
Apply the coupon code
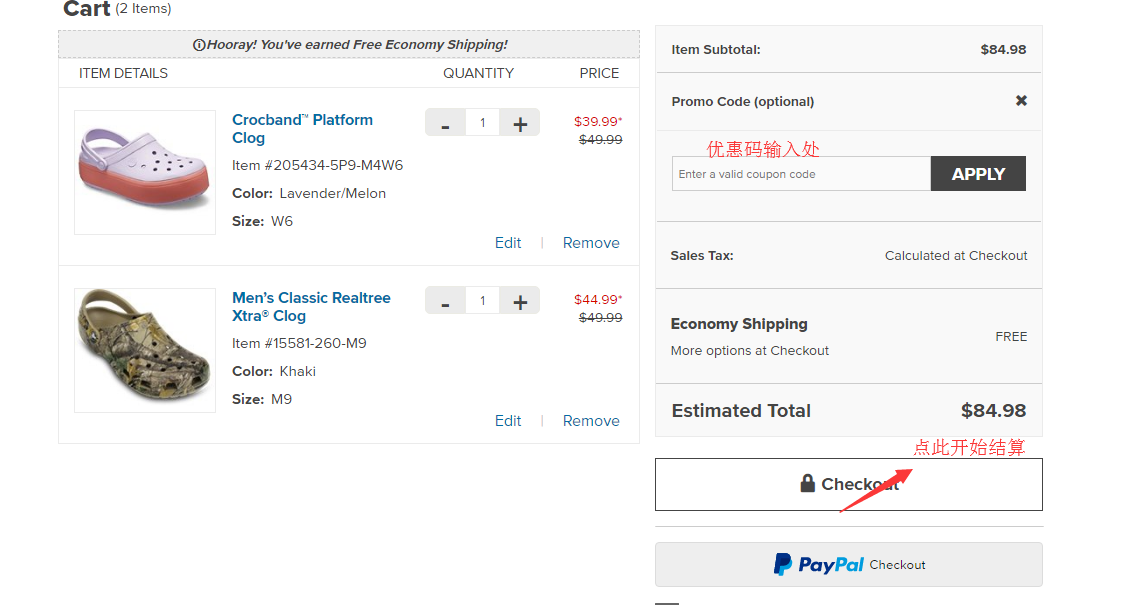coord(977,174)
